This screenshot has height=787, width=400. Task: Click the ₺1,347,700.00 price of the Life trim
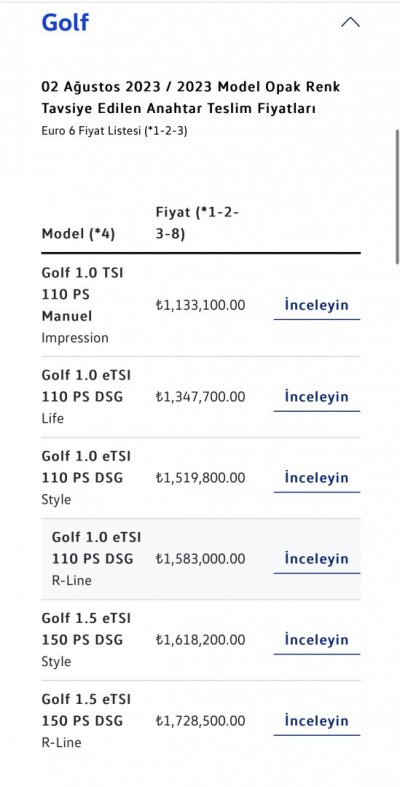tap(200, 397)
